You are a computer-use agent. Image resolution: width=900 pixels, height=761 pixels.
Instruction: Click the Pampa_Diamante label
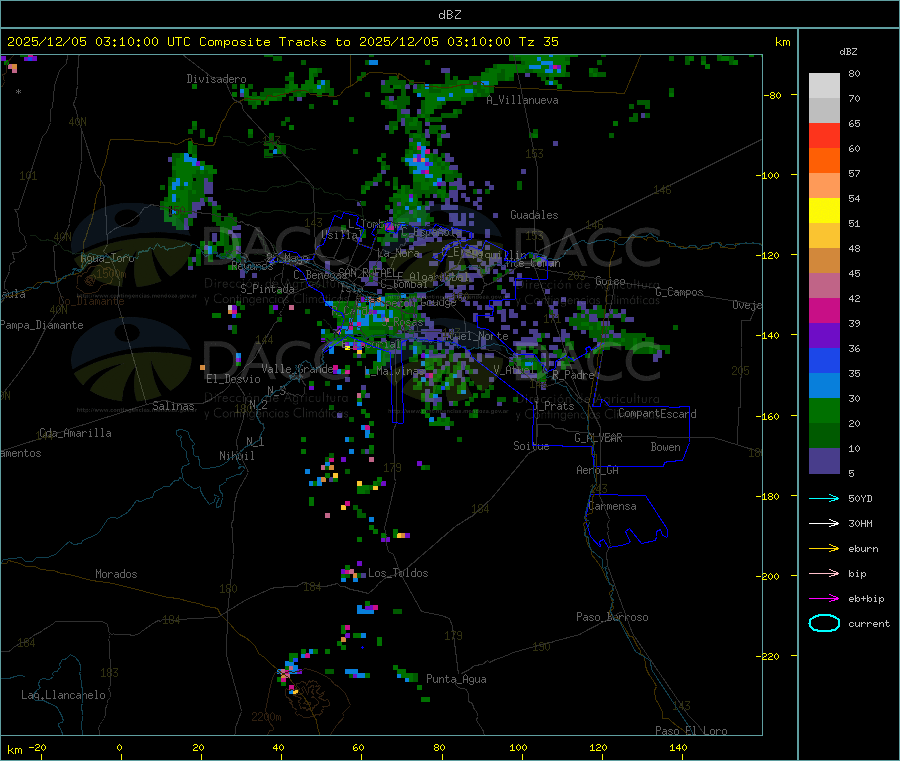point(42,325)
